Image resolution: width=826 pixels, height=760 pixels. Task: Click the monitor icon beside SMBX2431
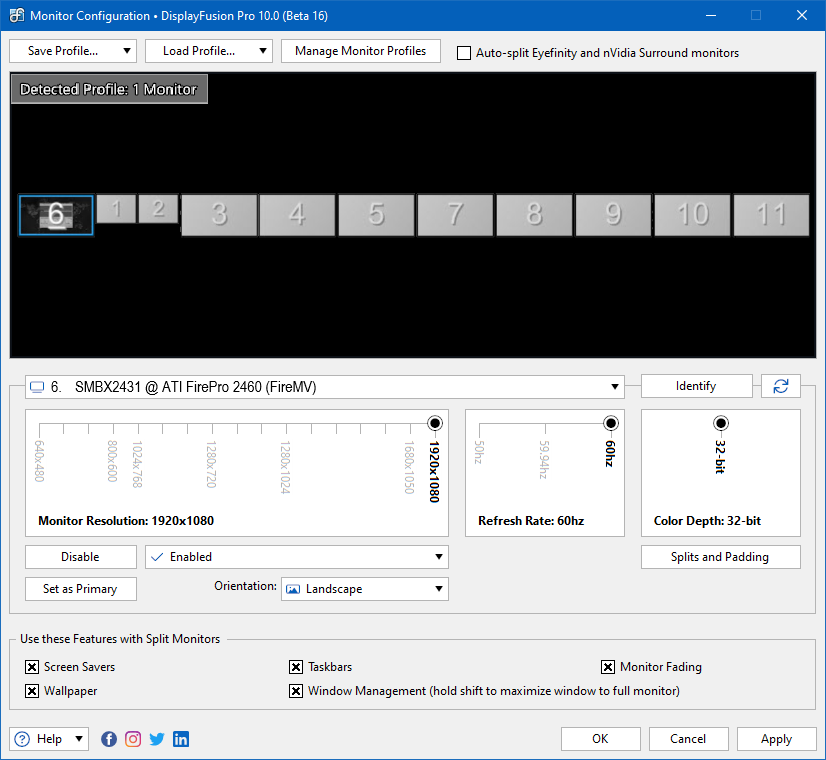point(37,387)
